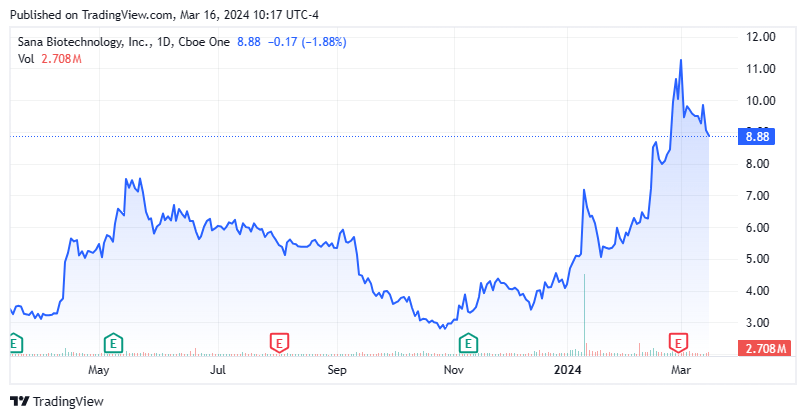806x419 pixels.
Task: Click the 2024 label on time axis
Action: click(x=567, y=370)
